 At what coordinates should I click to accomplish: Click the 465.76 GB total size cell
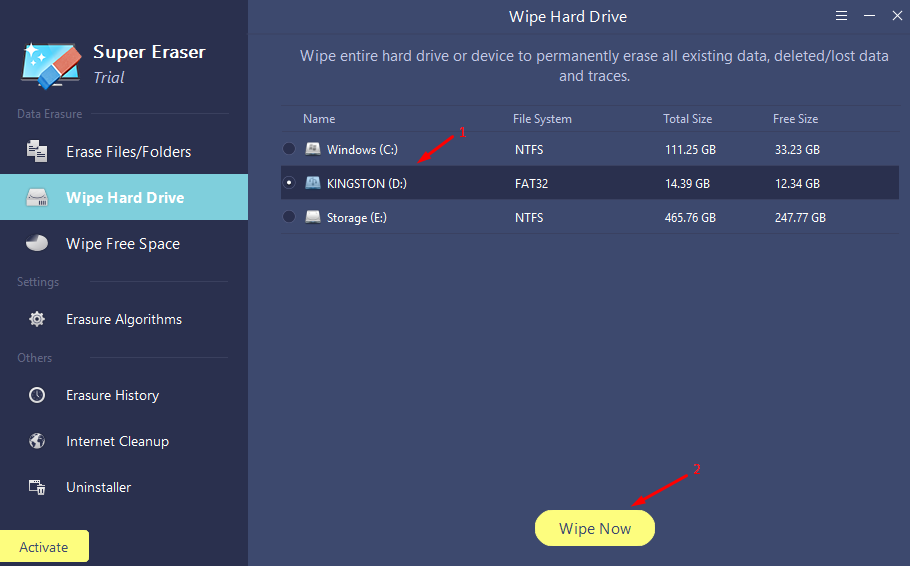coord(690,218)
